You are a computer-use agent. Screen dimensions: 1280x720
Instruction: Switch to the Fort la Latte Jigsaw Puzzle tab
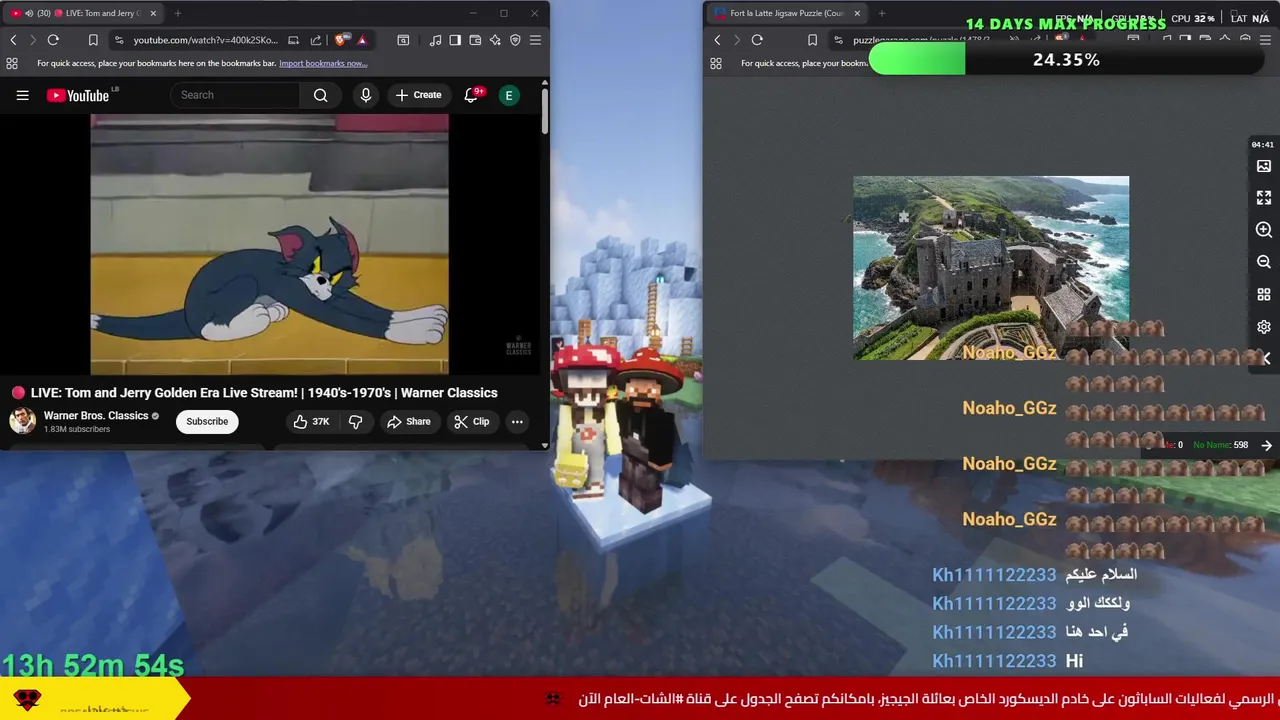(787, 13)
